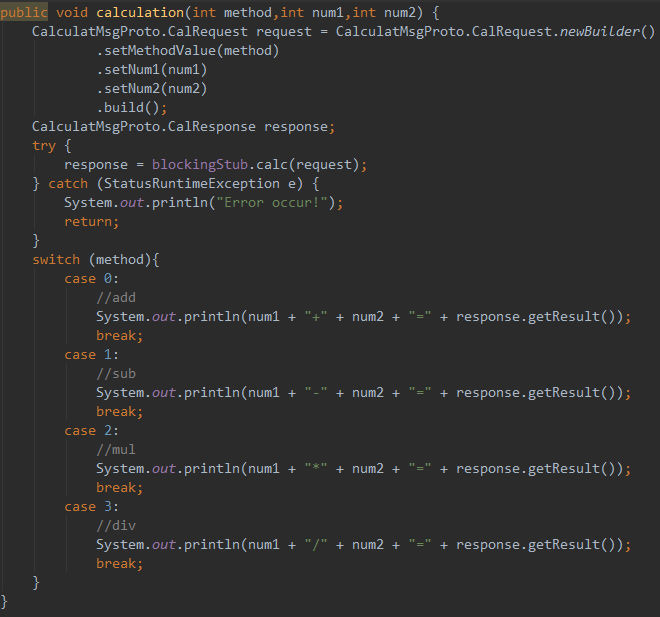Click the 'return;' statement
Image resolution: width=660 pixels, height=617 pixels.
coord(92,222)
